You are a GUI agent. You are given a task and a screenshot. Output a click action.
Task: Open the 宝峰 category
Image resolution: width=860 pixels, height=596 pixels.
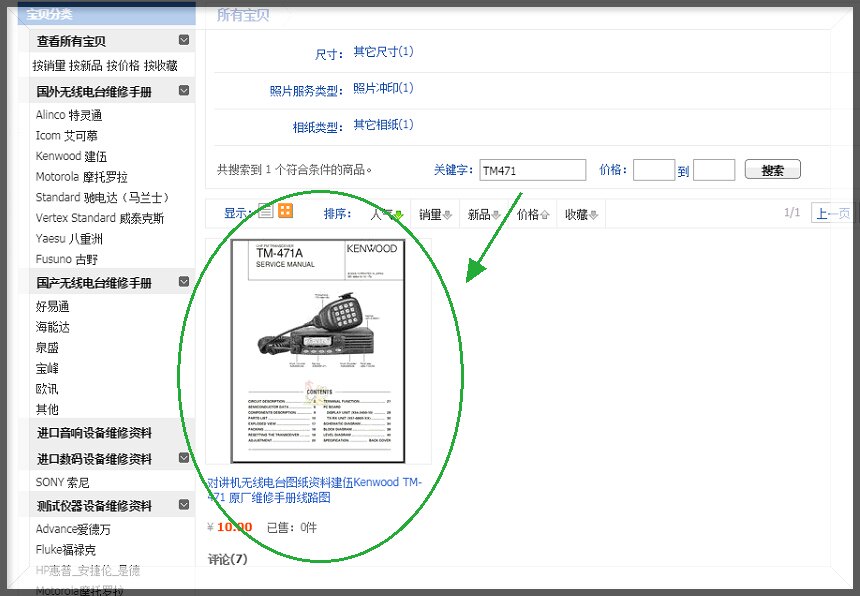(x=47, y=368)
